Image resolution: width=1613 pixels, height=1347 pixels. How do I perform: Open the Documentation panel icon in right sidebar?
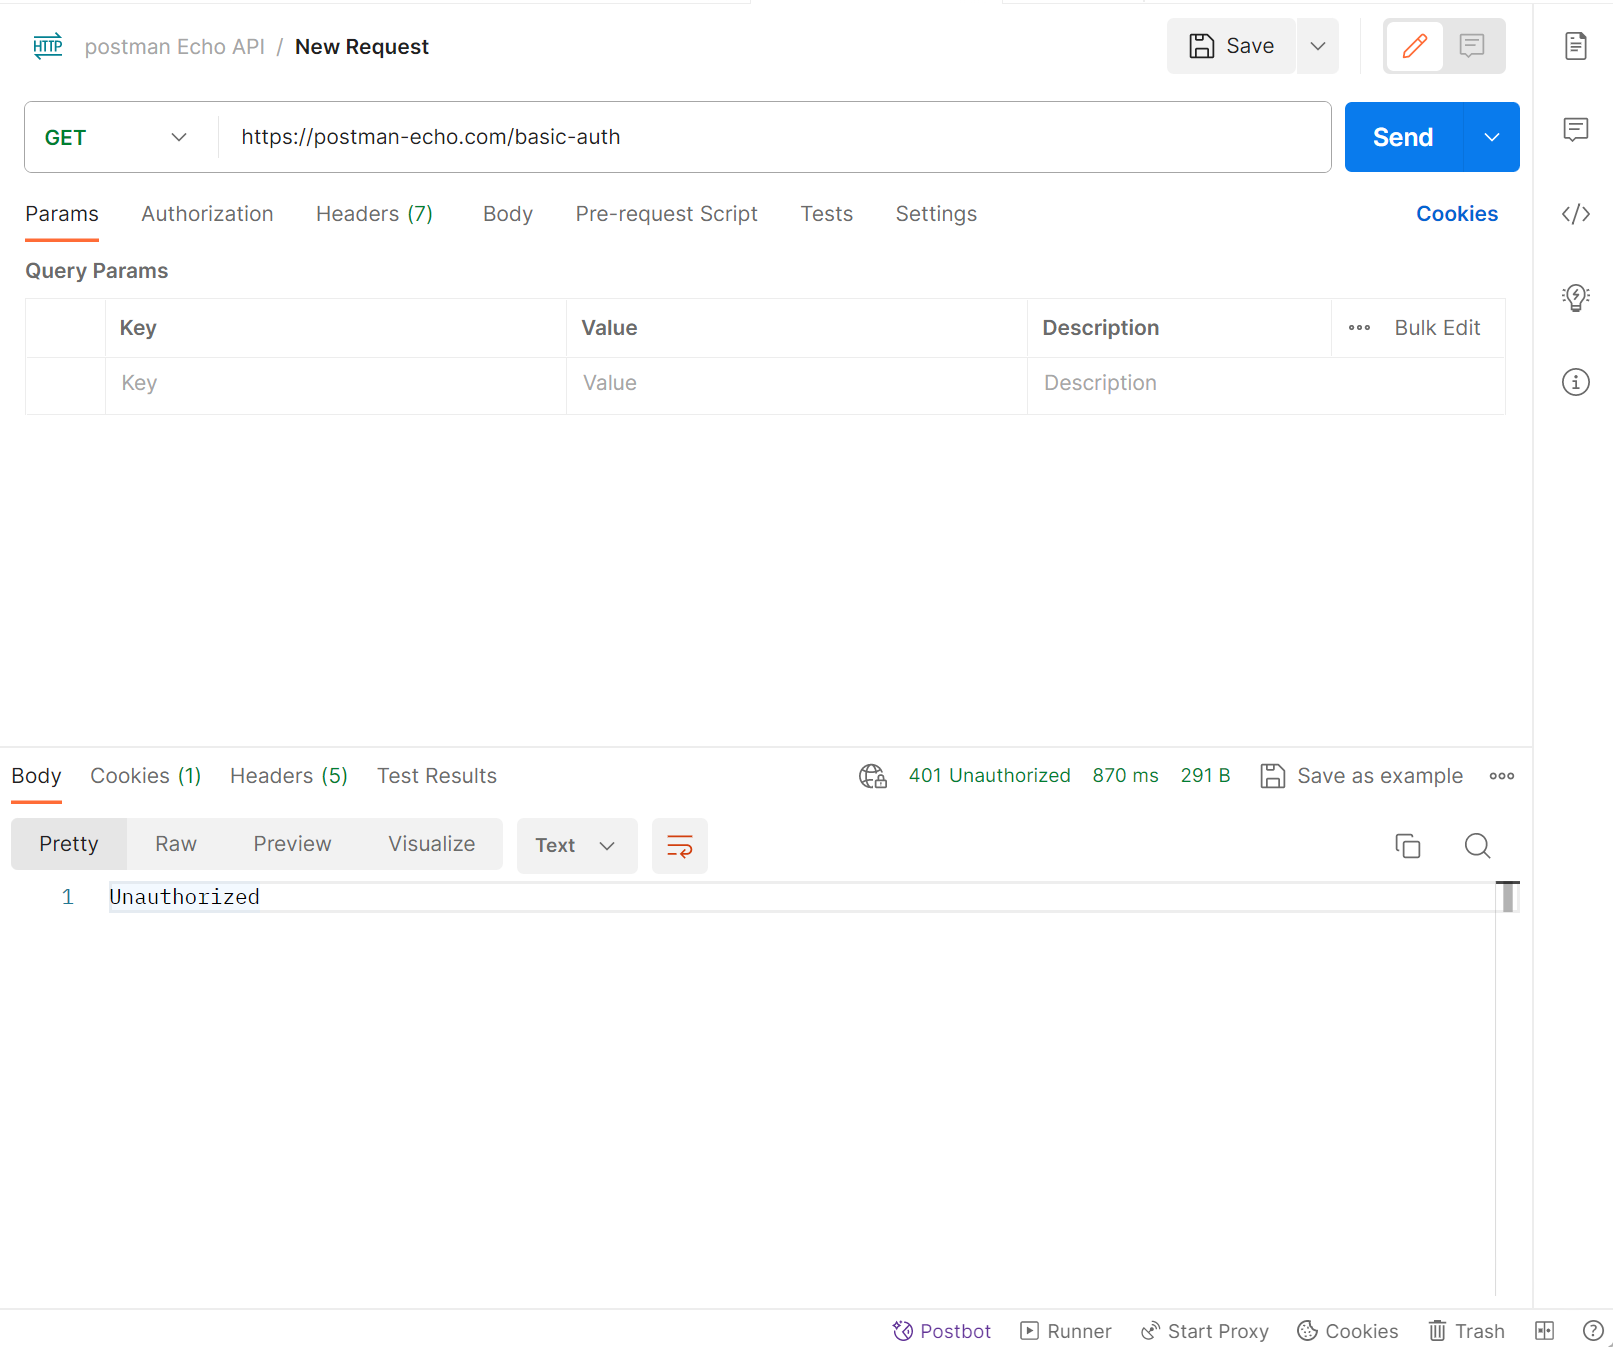click(1576, 46)
